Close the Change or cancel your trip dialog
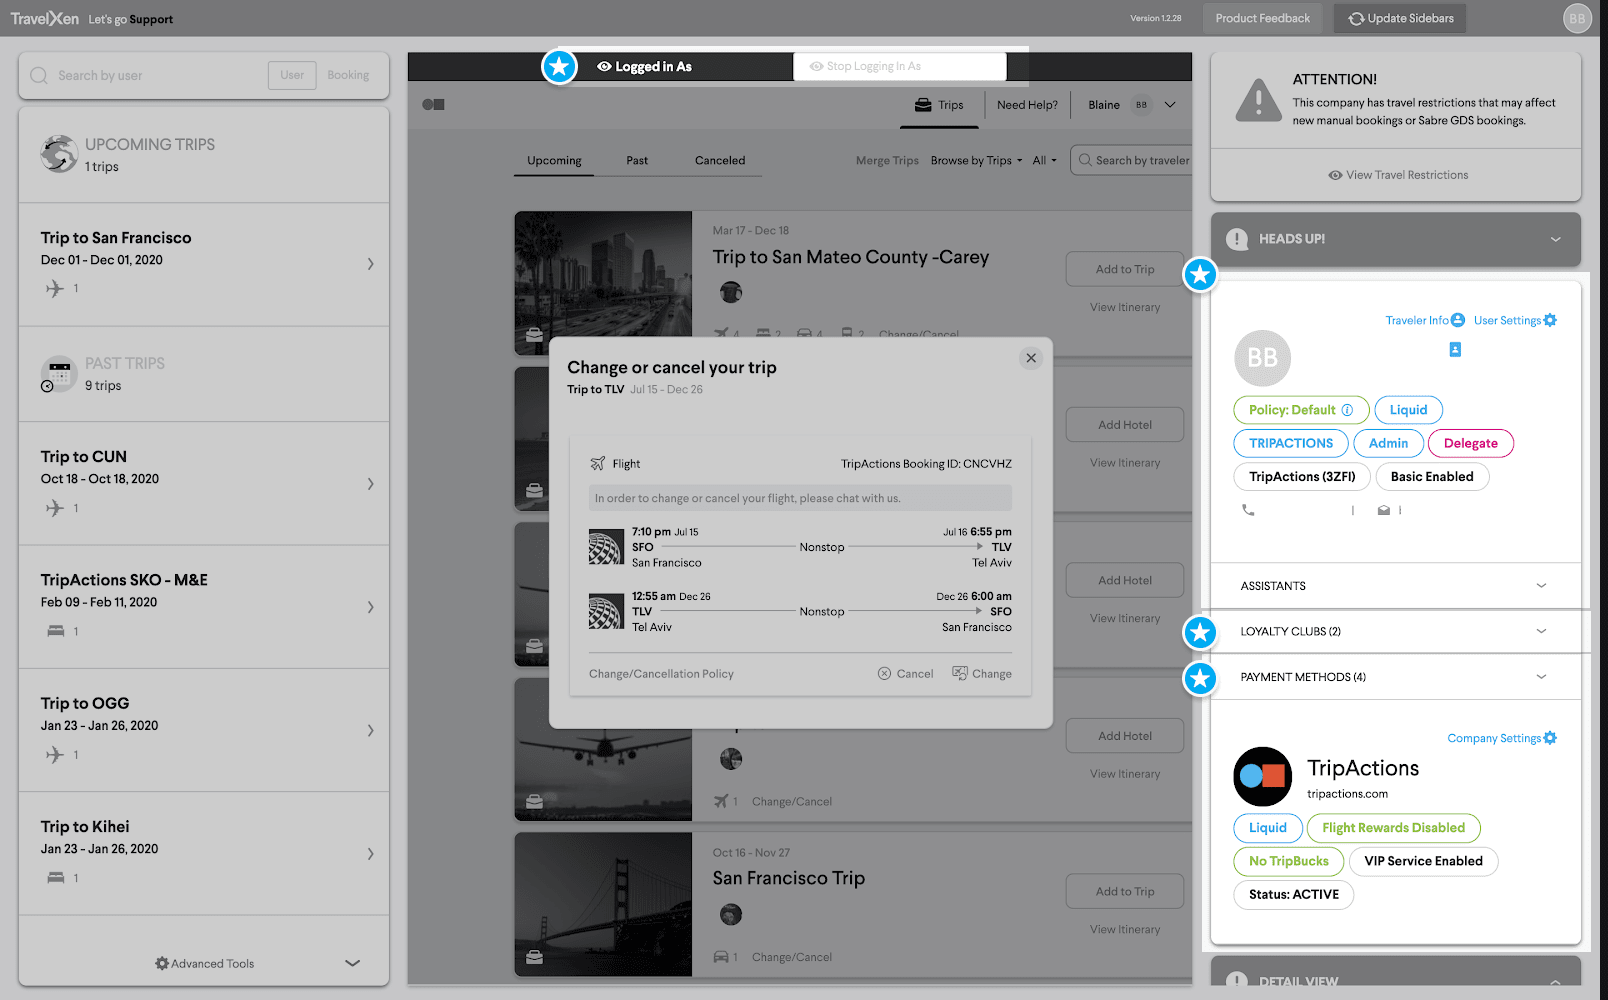This screenshot has width=1608, height=1000. (x=1031, y=358)
